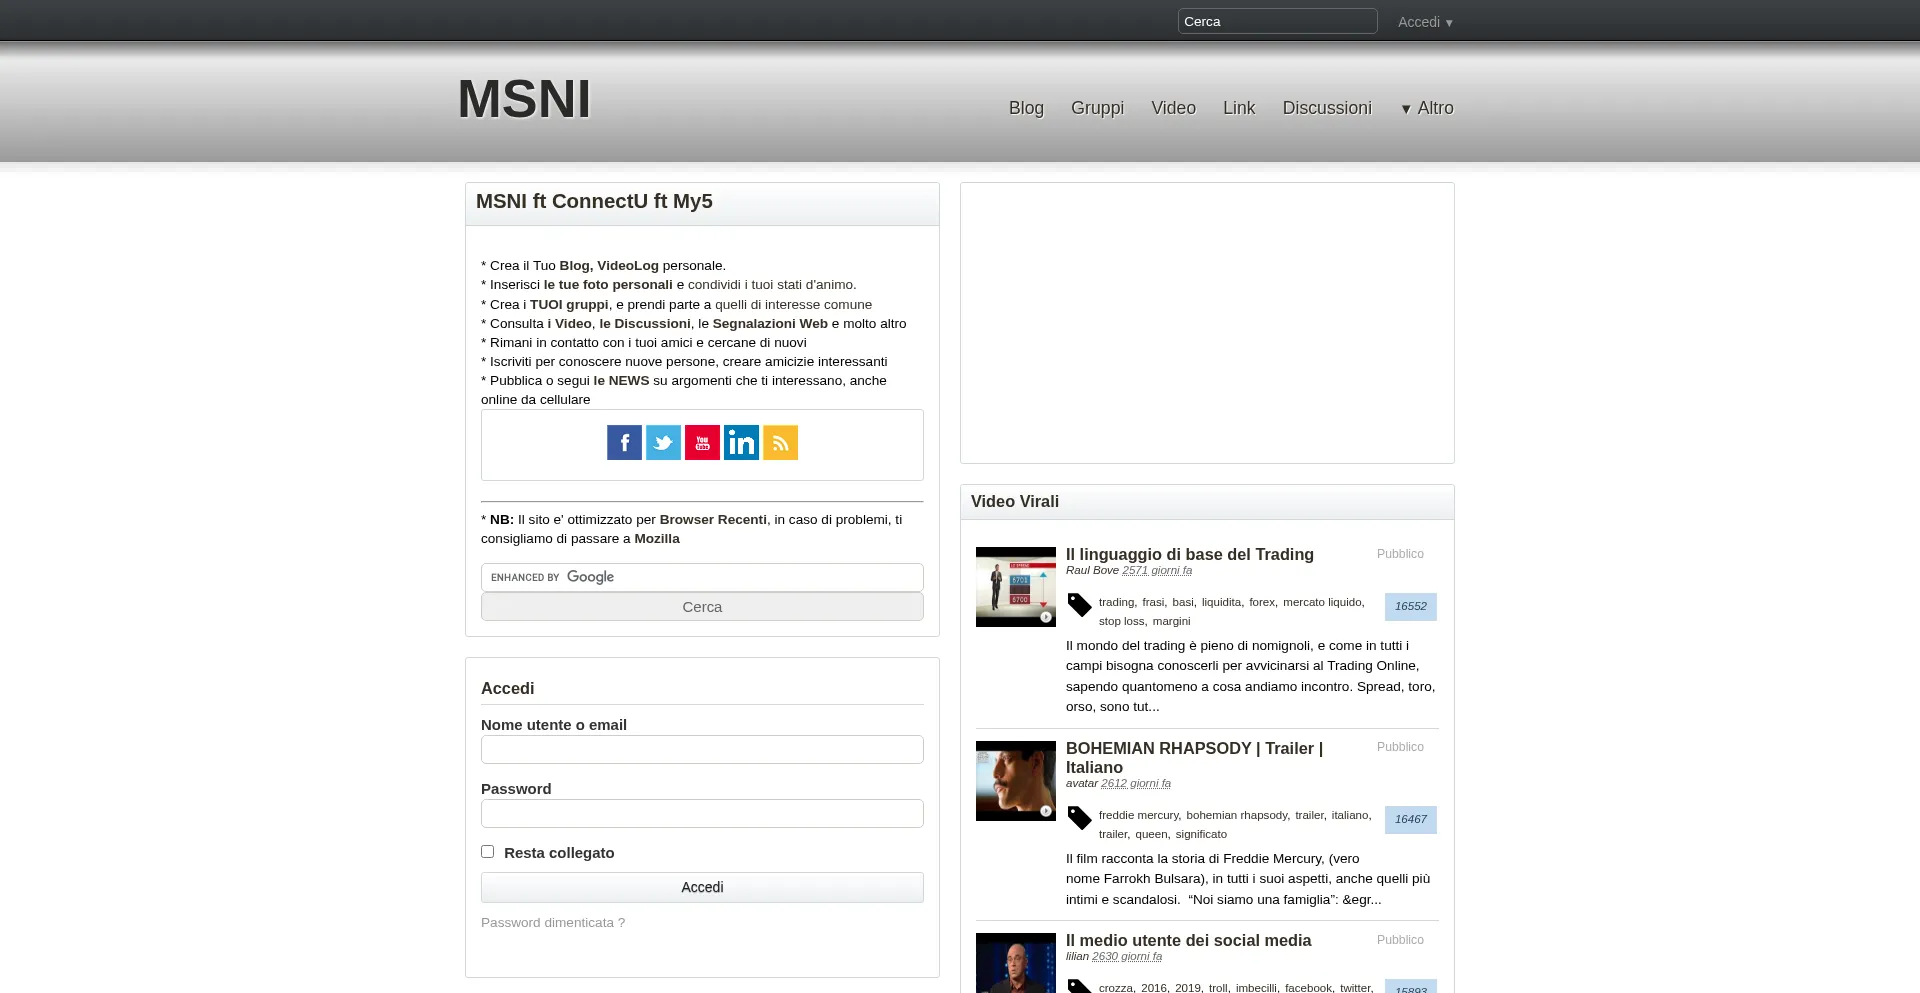Open the trading video thumbnail
The width and height of the screenshot is (1920, 993).
1016,587
